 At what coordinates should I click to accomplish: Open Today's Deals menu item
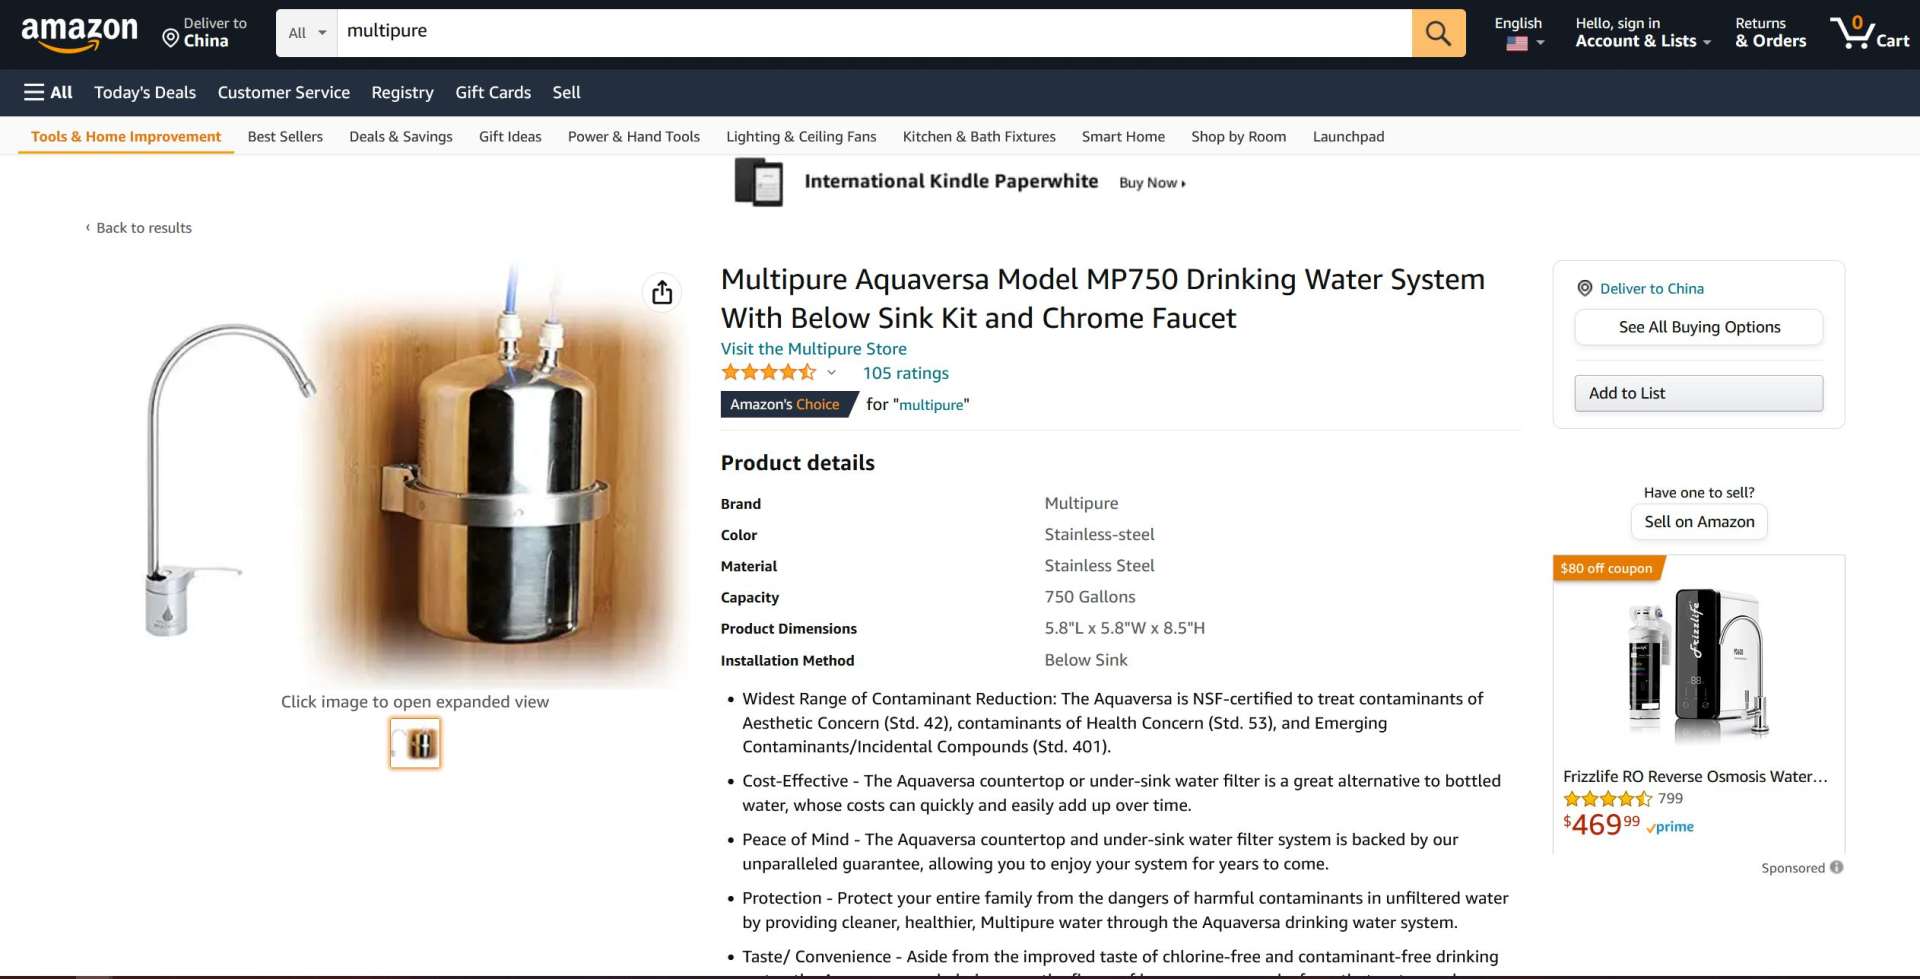click(145, 92)
